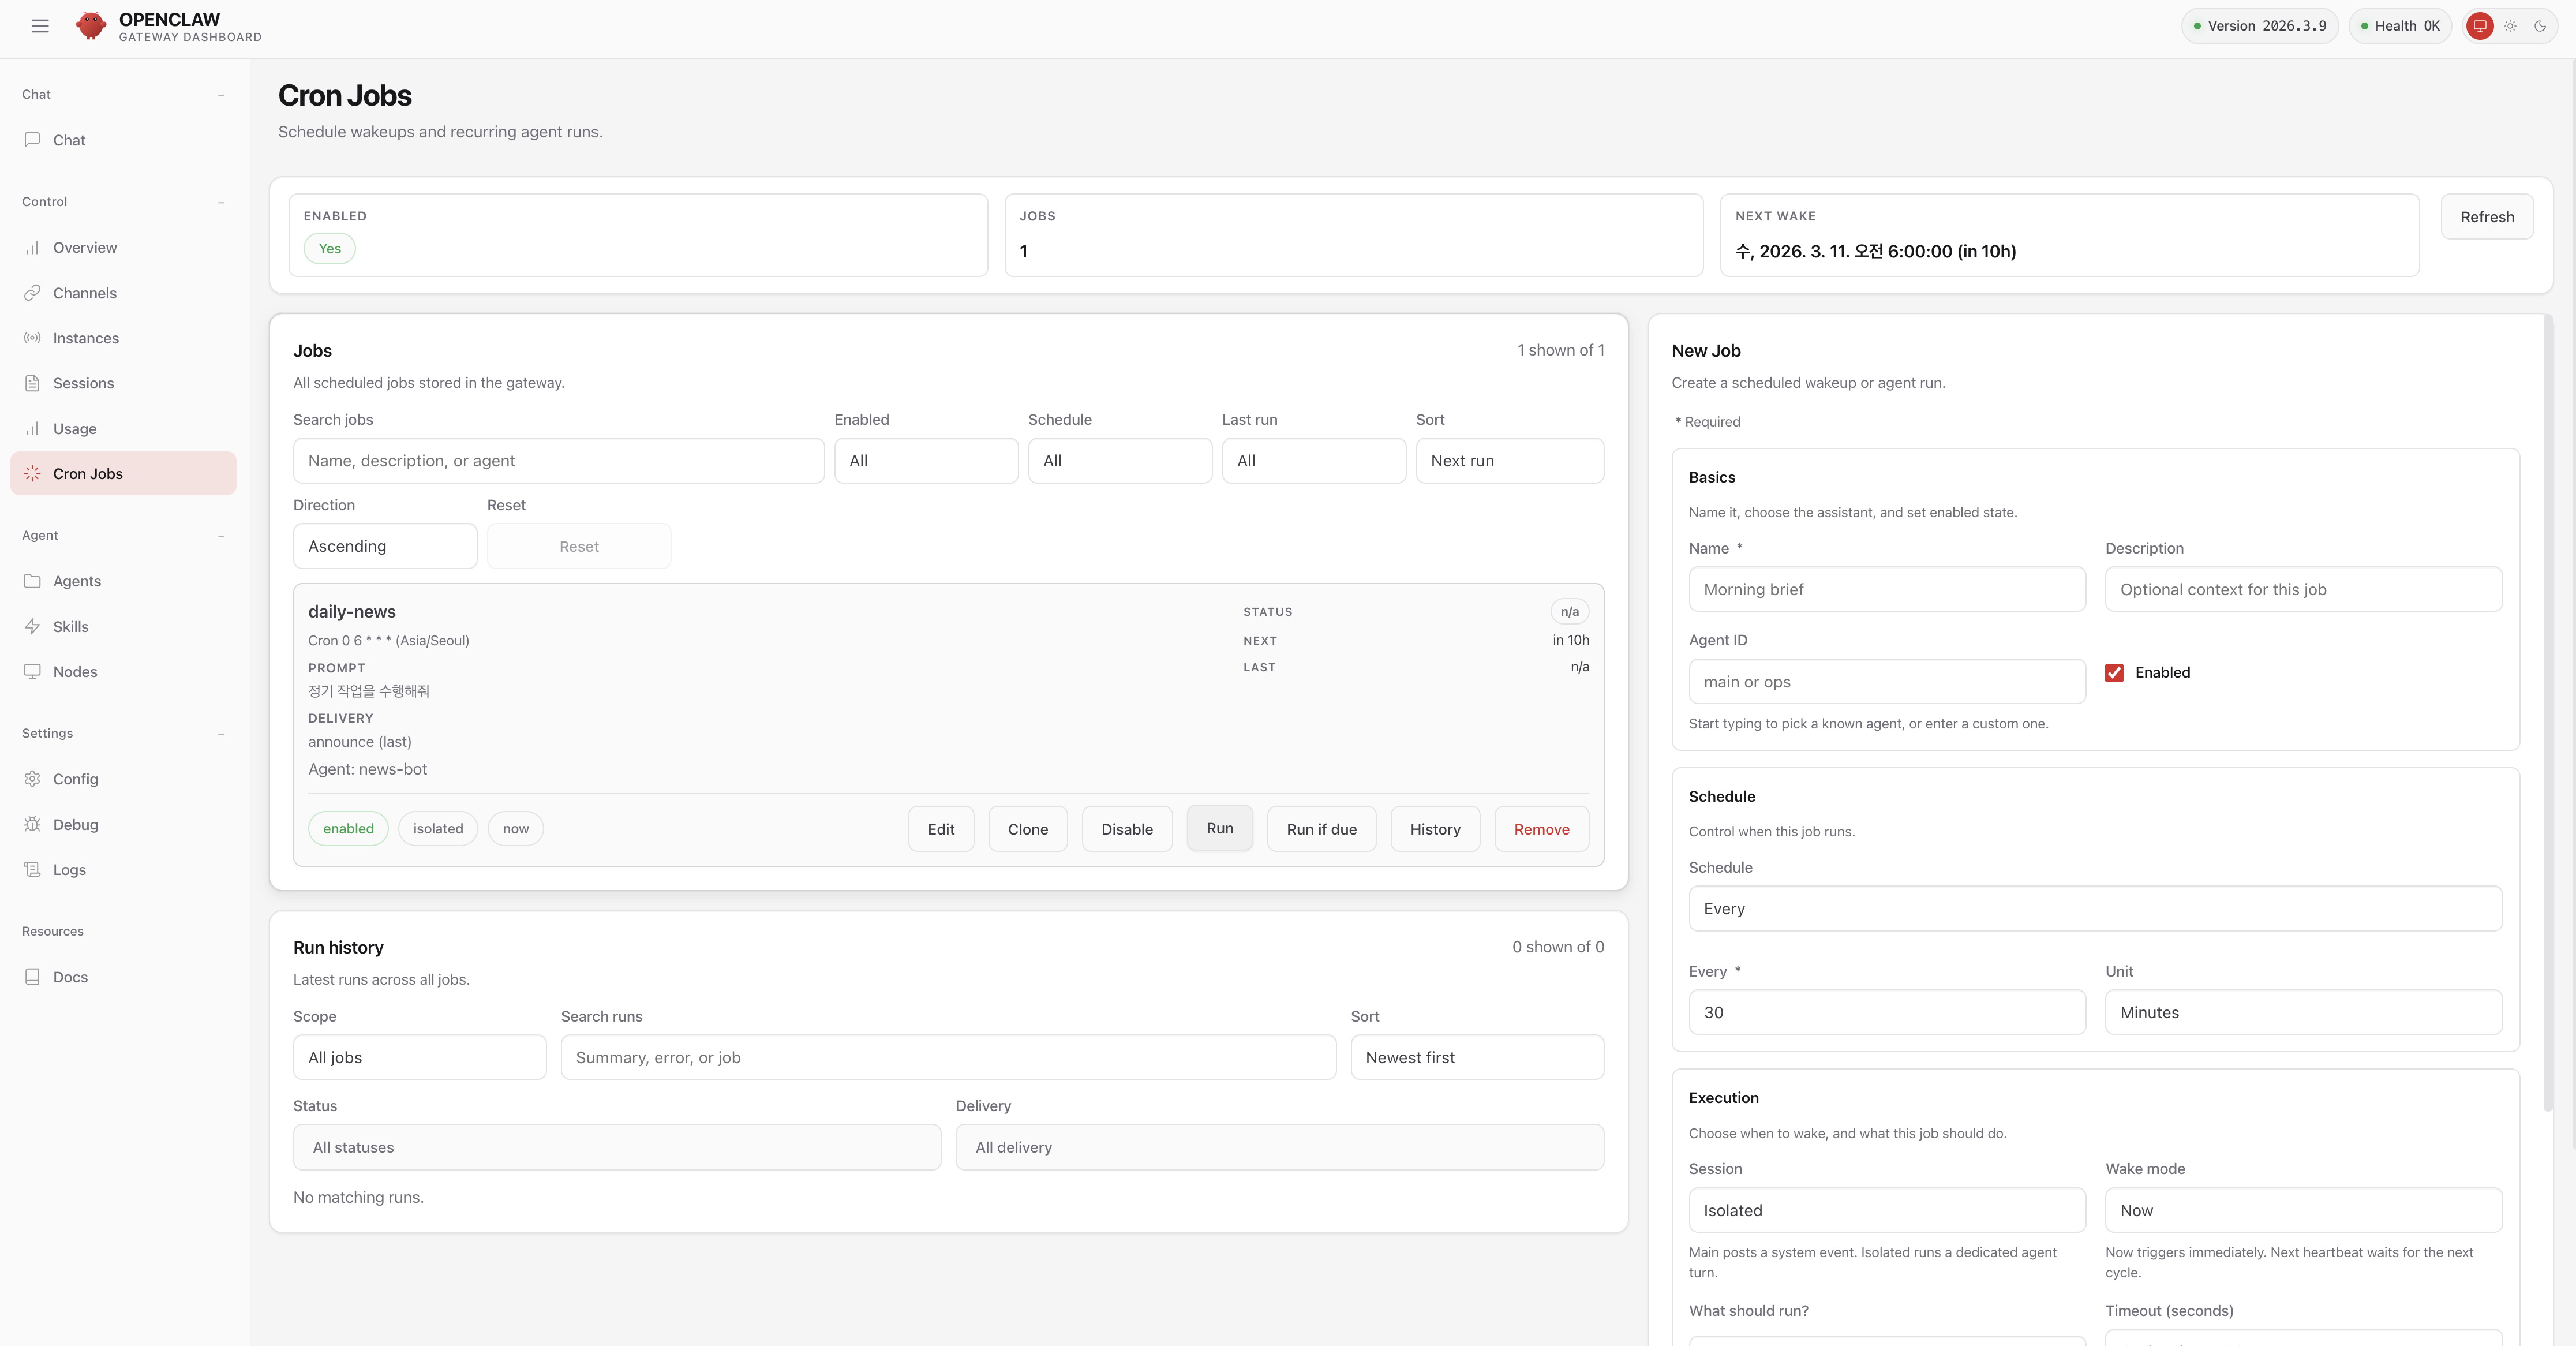Switch to light theme sun icon
The height and width of the screenshot is (1346, 2576).
(2510, 26)
